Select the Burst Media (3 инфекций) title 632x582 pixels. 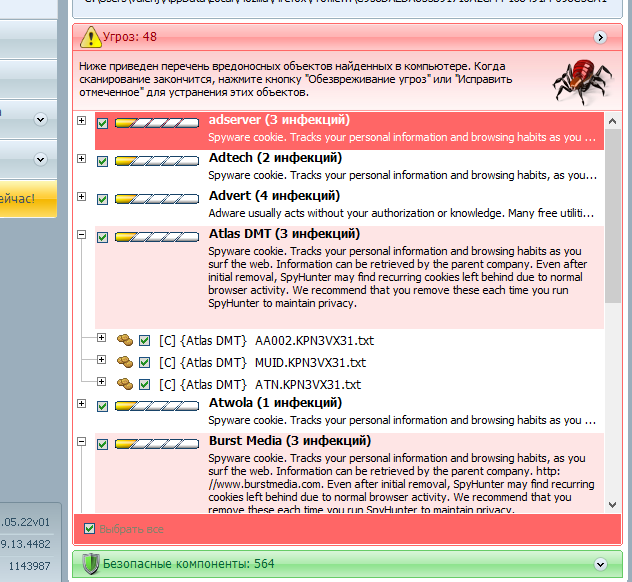click(x=290, y=441)
